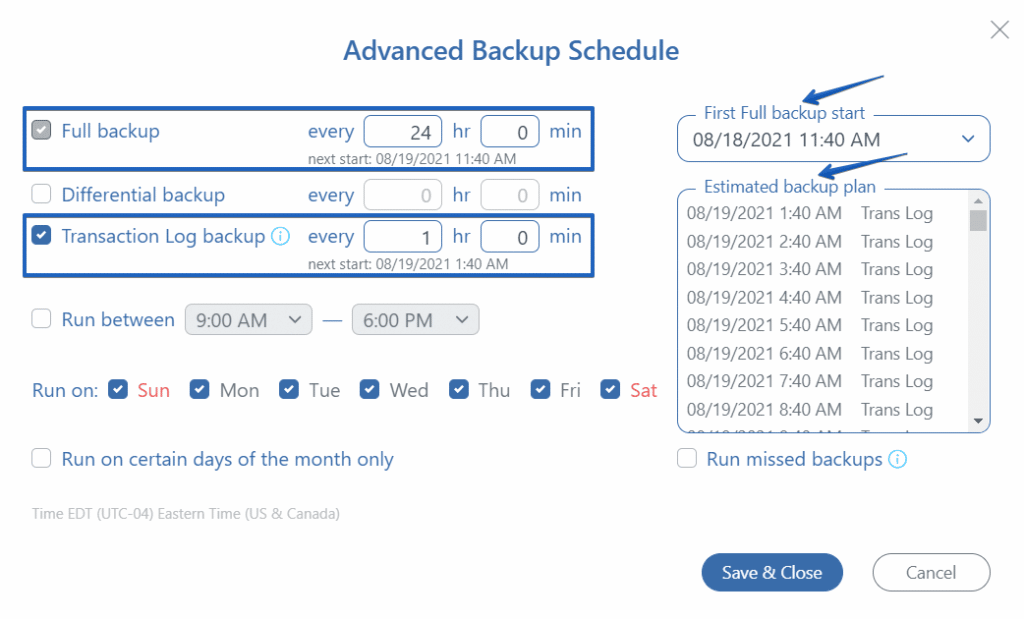
Task: Click the Save & Close button
Action: (x=771, y=572)
